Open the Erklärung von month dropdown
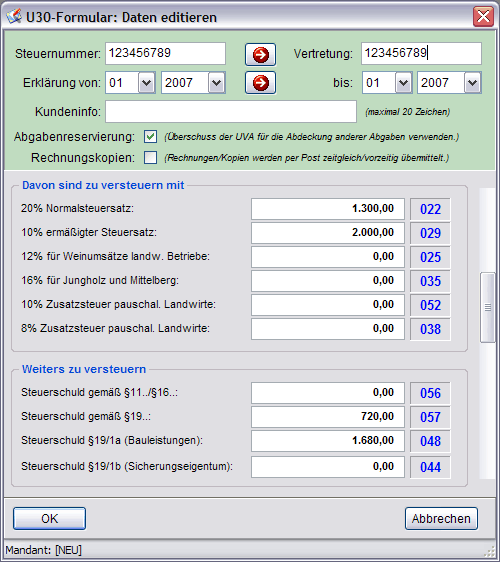Image resolution: width=500 pixels, height=562 pixels. pyautogui.click(x=146, y=83)
